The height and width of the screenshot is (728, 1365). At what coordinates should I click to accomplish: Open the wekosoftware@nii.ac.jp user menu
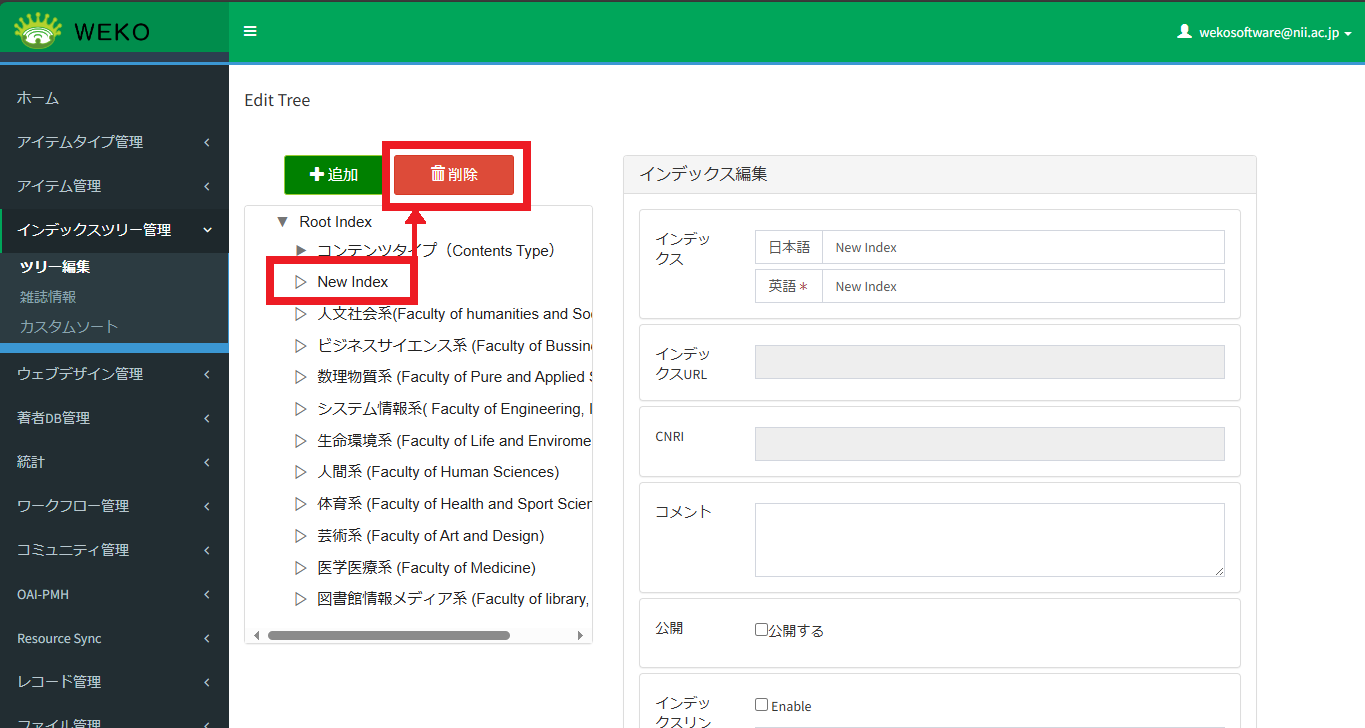[x=1264, y=32]
